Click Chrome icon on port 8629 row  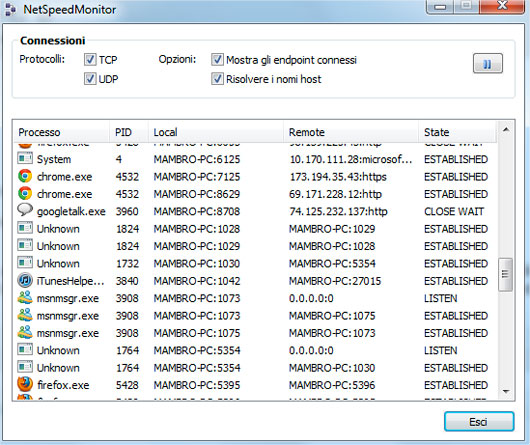25,194
